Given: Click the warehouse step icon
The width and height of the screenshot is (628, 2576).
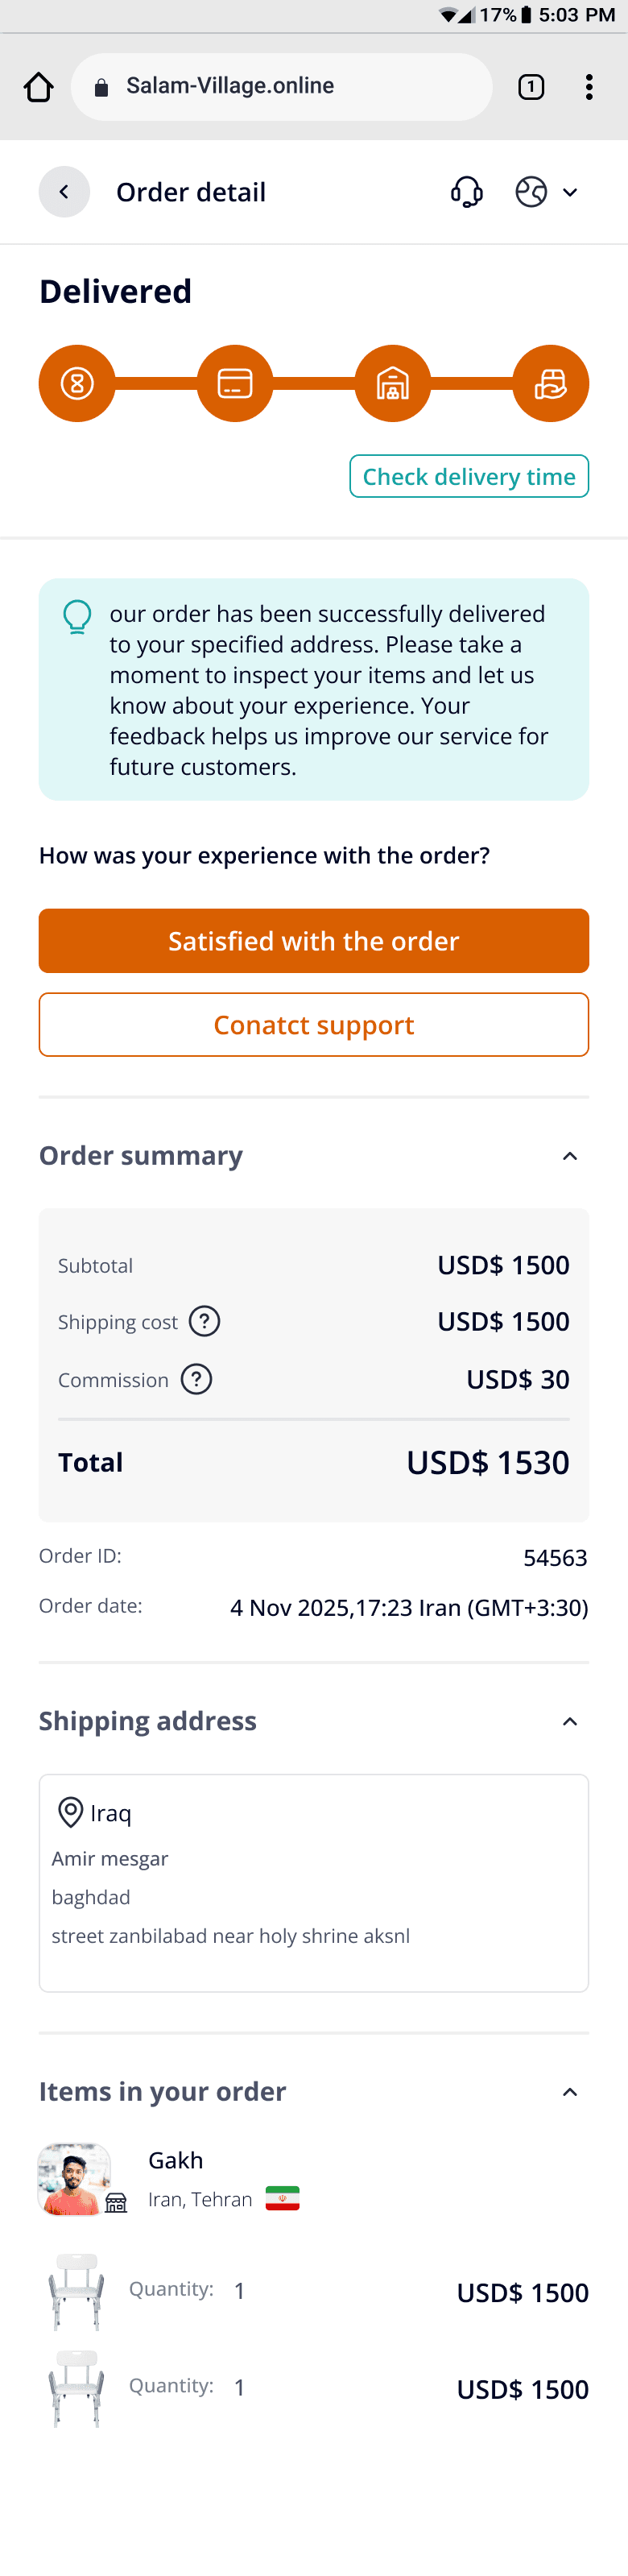Looking at the screenshot, I should [392, 383].
